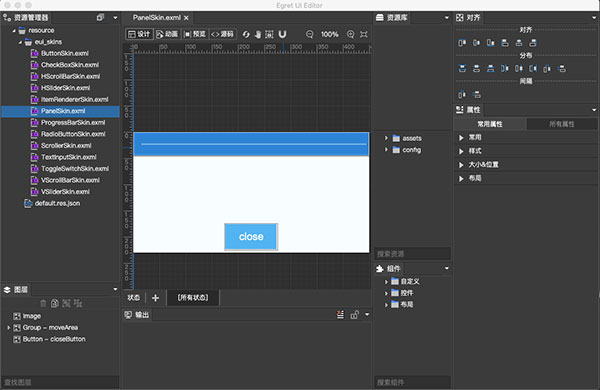The image size is (600, 390).
Task: Click the 搜索组件 search components field
Action: pyautogui.click(x=412, y=382)
